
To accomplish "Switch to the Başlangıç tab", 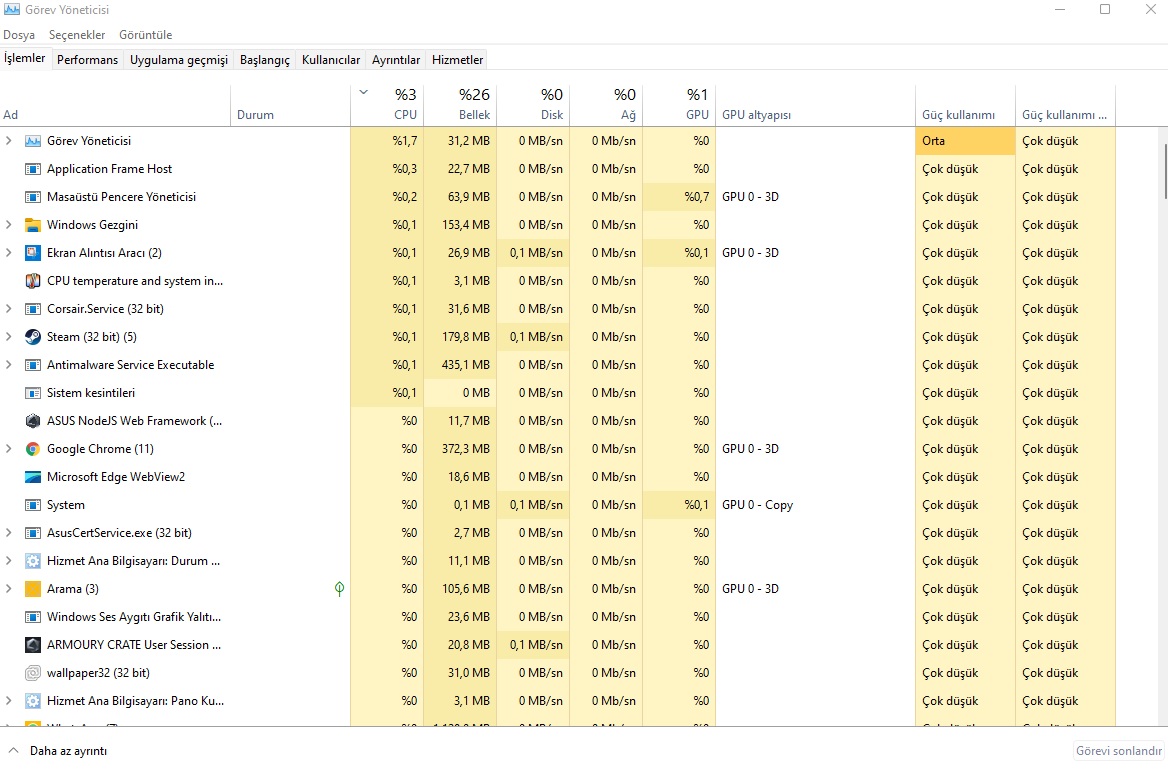I will [264, 60].
